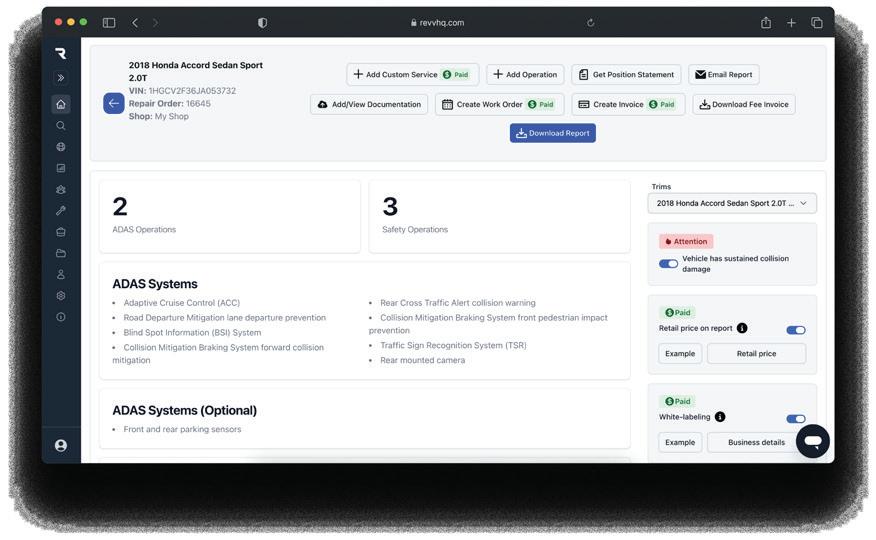The image size is (876, 540).
Task: Click info icon next to Retail price on report
Action: pos(742,328)
